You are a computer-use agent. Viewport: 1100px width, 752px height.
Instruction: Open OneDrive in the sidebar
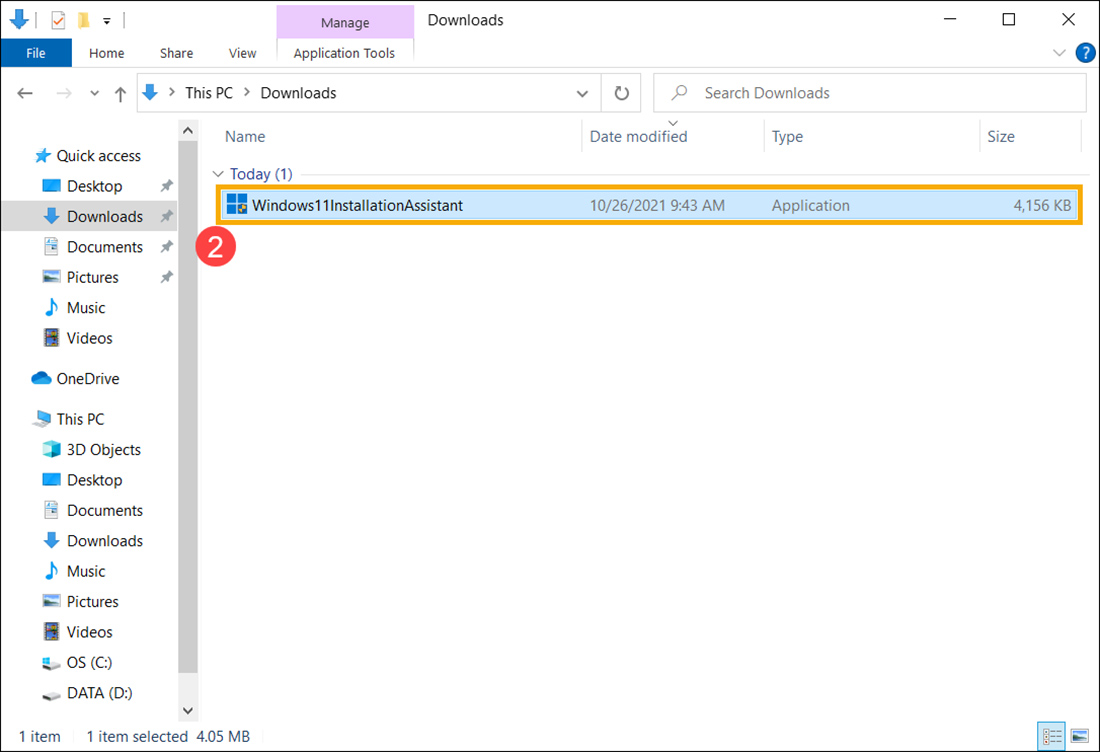[x=84, y=378]
